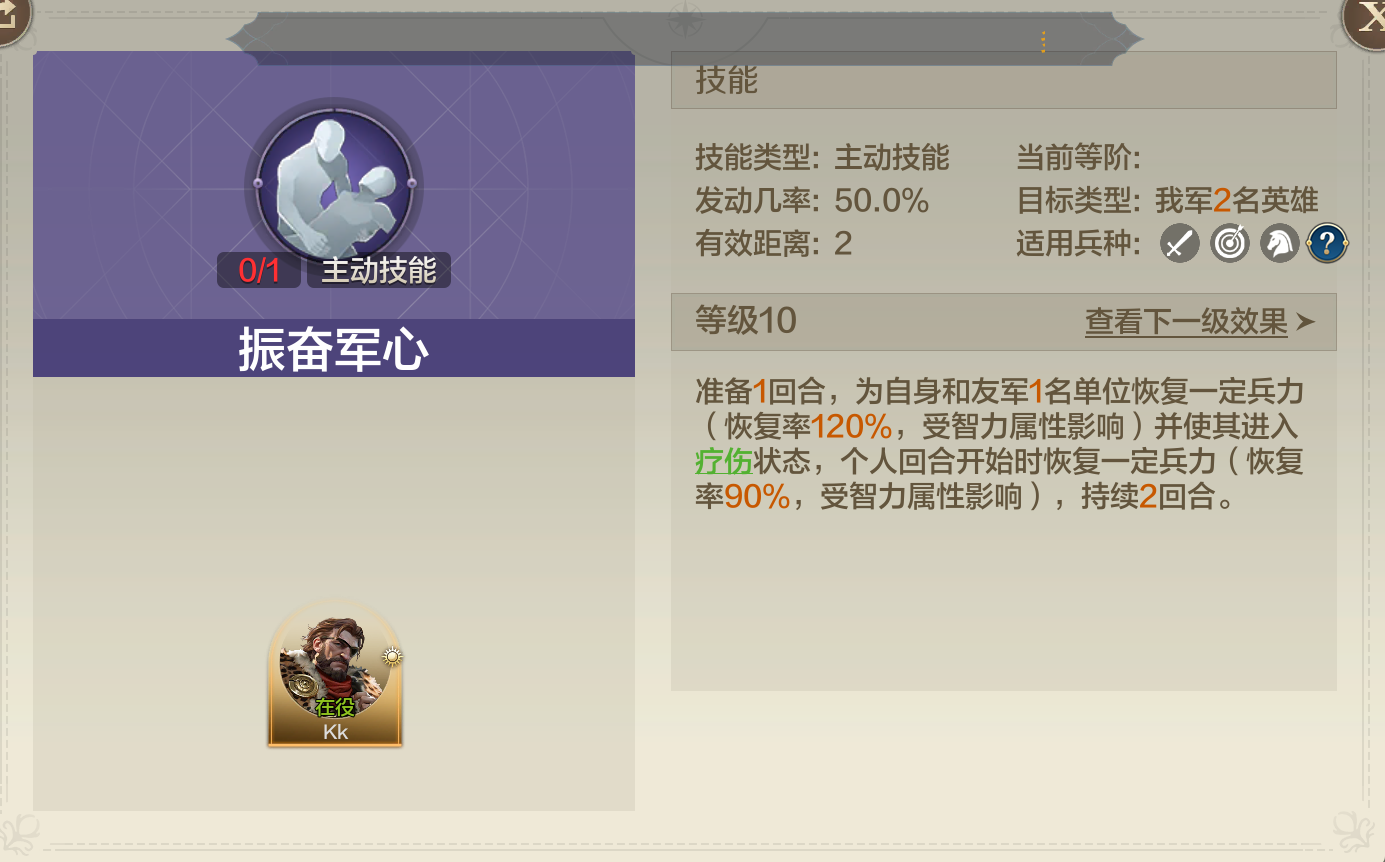The image size is (1385, 862).
Task: Click the 0/1 counter badge
Action: point(259,271)
